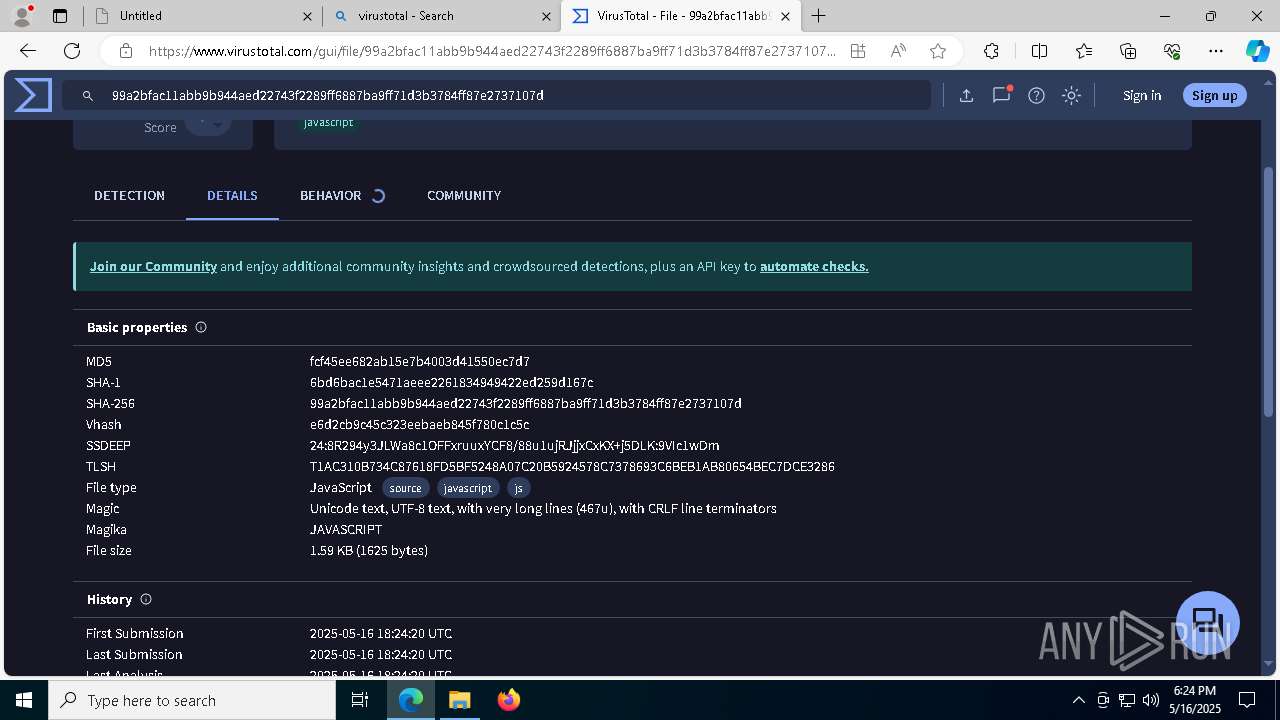The image size is (1280, 720).
Task: Click the javascript file type tag under File type
Action: click(467, 488)
